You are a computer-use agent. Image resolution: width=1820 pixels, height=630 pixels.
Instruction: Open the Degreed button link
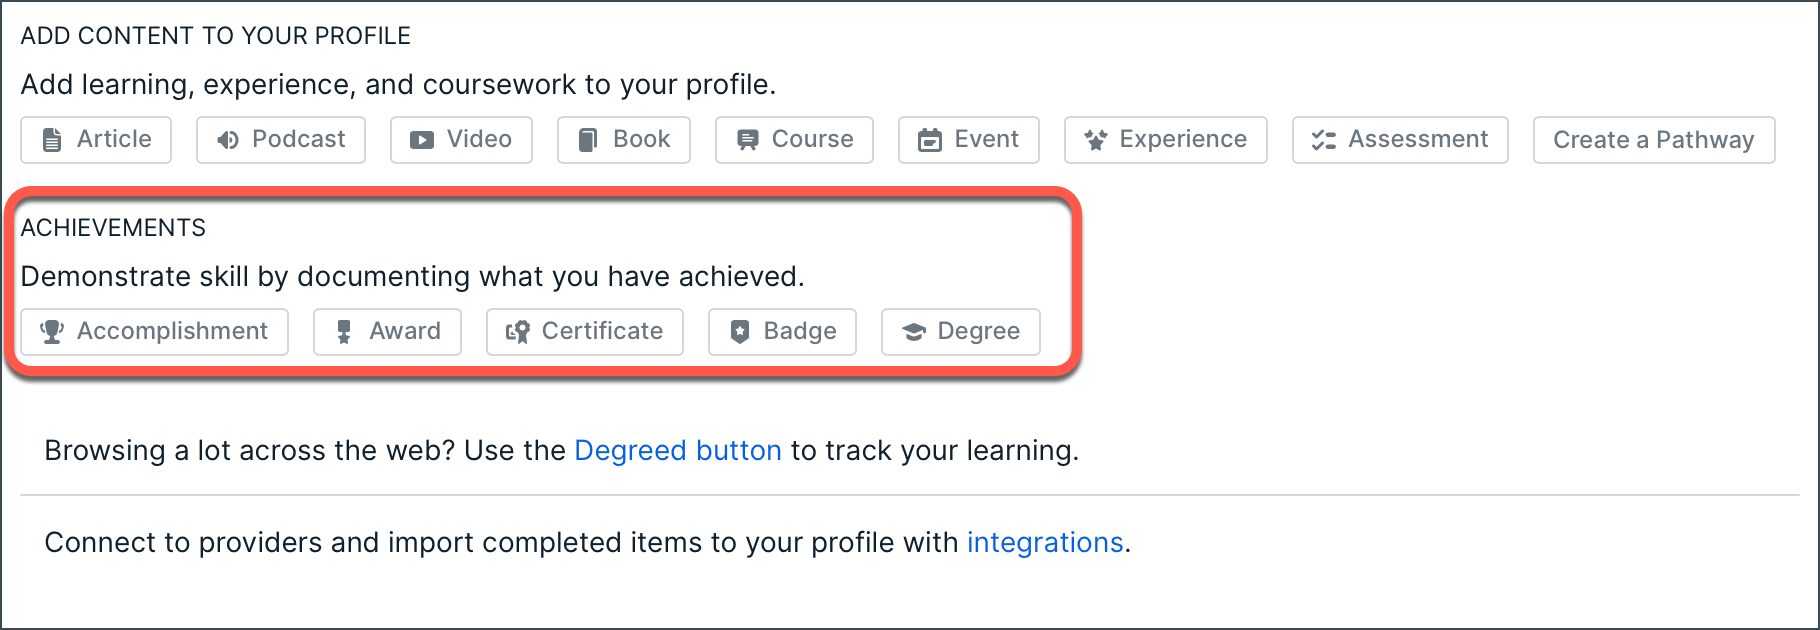(678, 451)
